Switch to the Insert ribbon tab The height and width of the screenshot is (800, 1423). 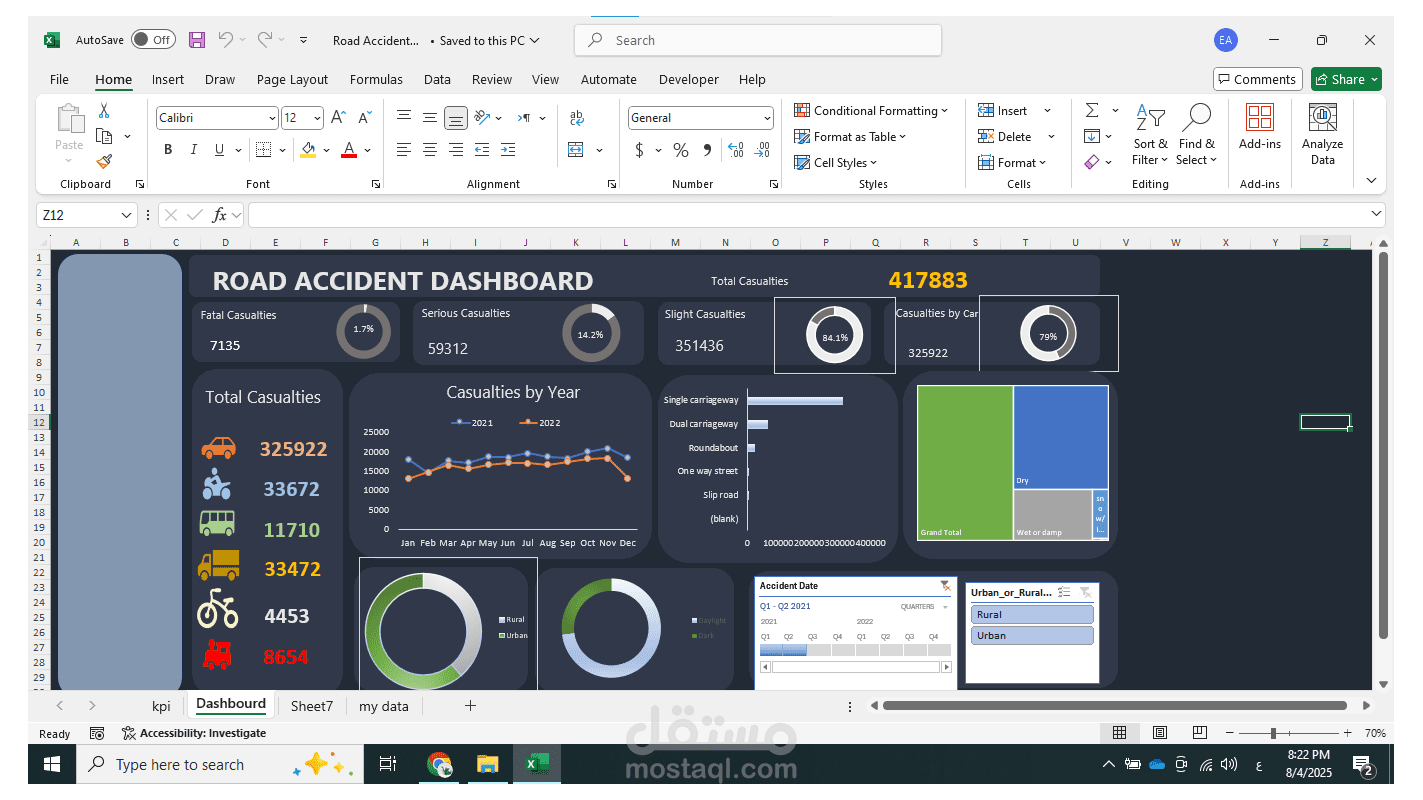tap(168, 80)
